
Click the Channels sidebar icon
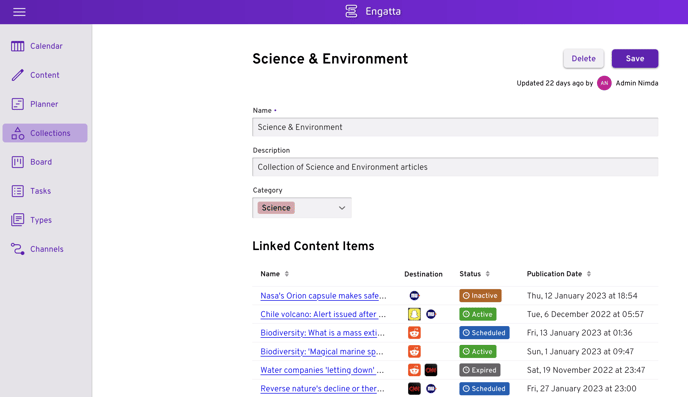(18, 249)
